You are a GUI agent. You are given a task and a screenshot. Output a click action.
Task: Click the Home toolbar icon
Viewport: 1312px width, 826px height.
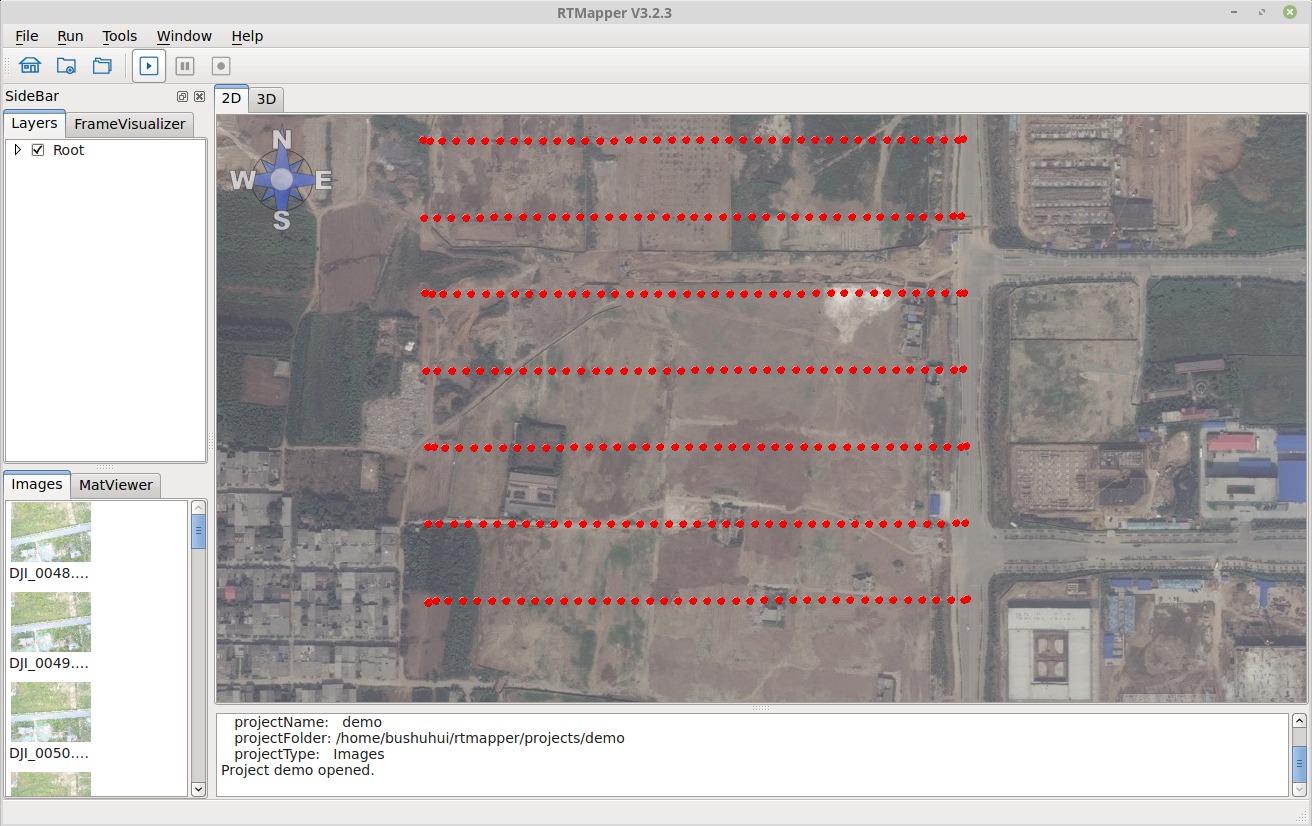pos(30,66)
